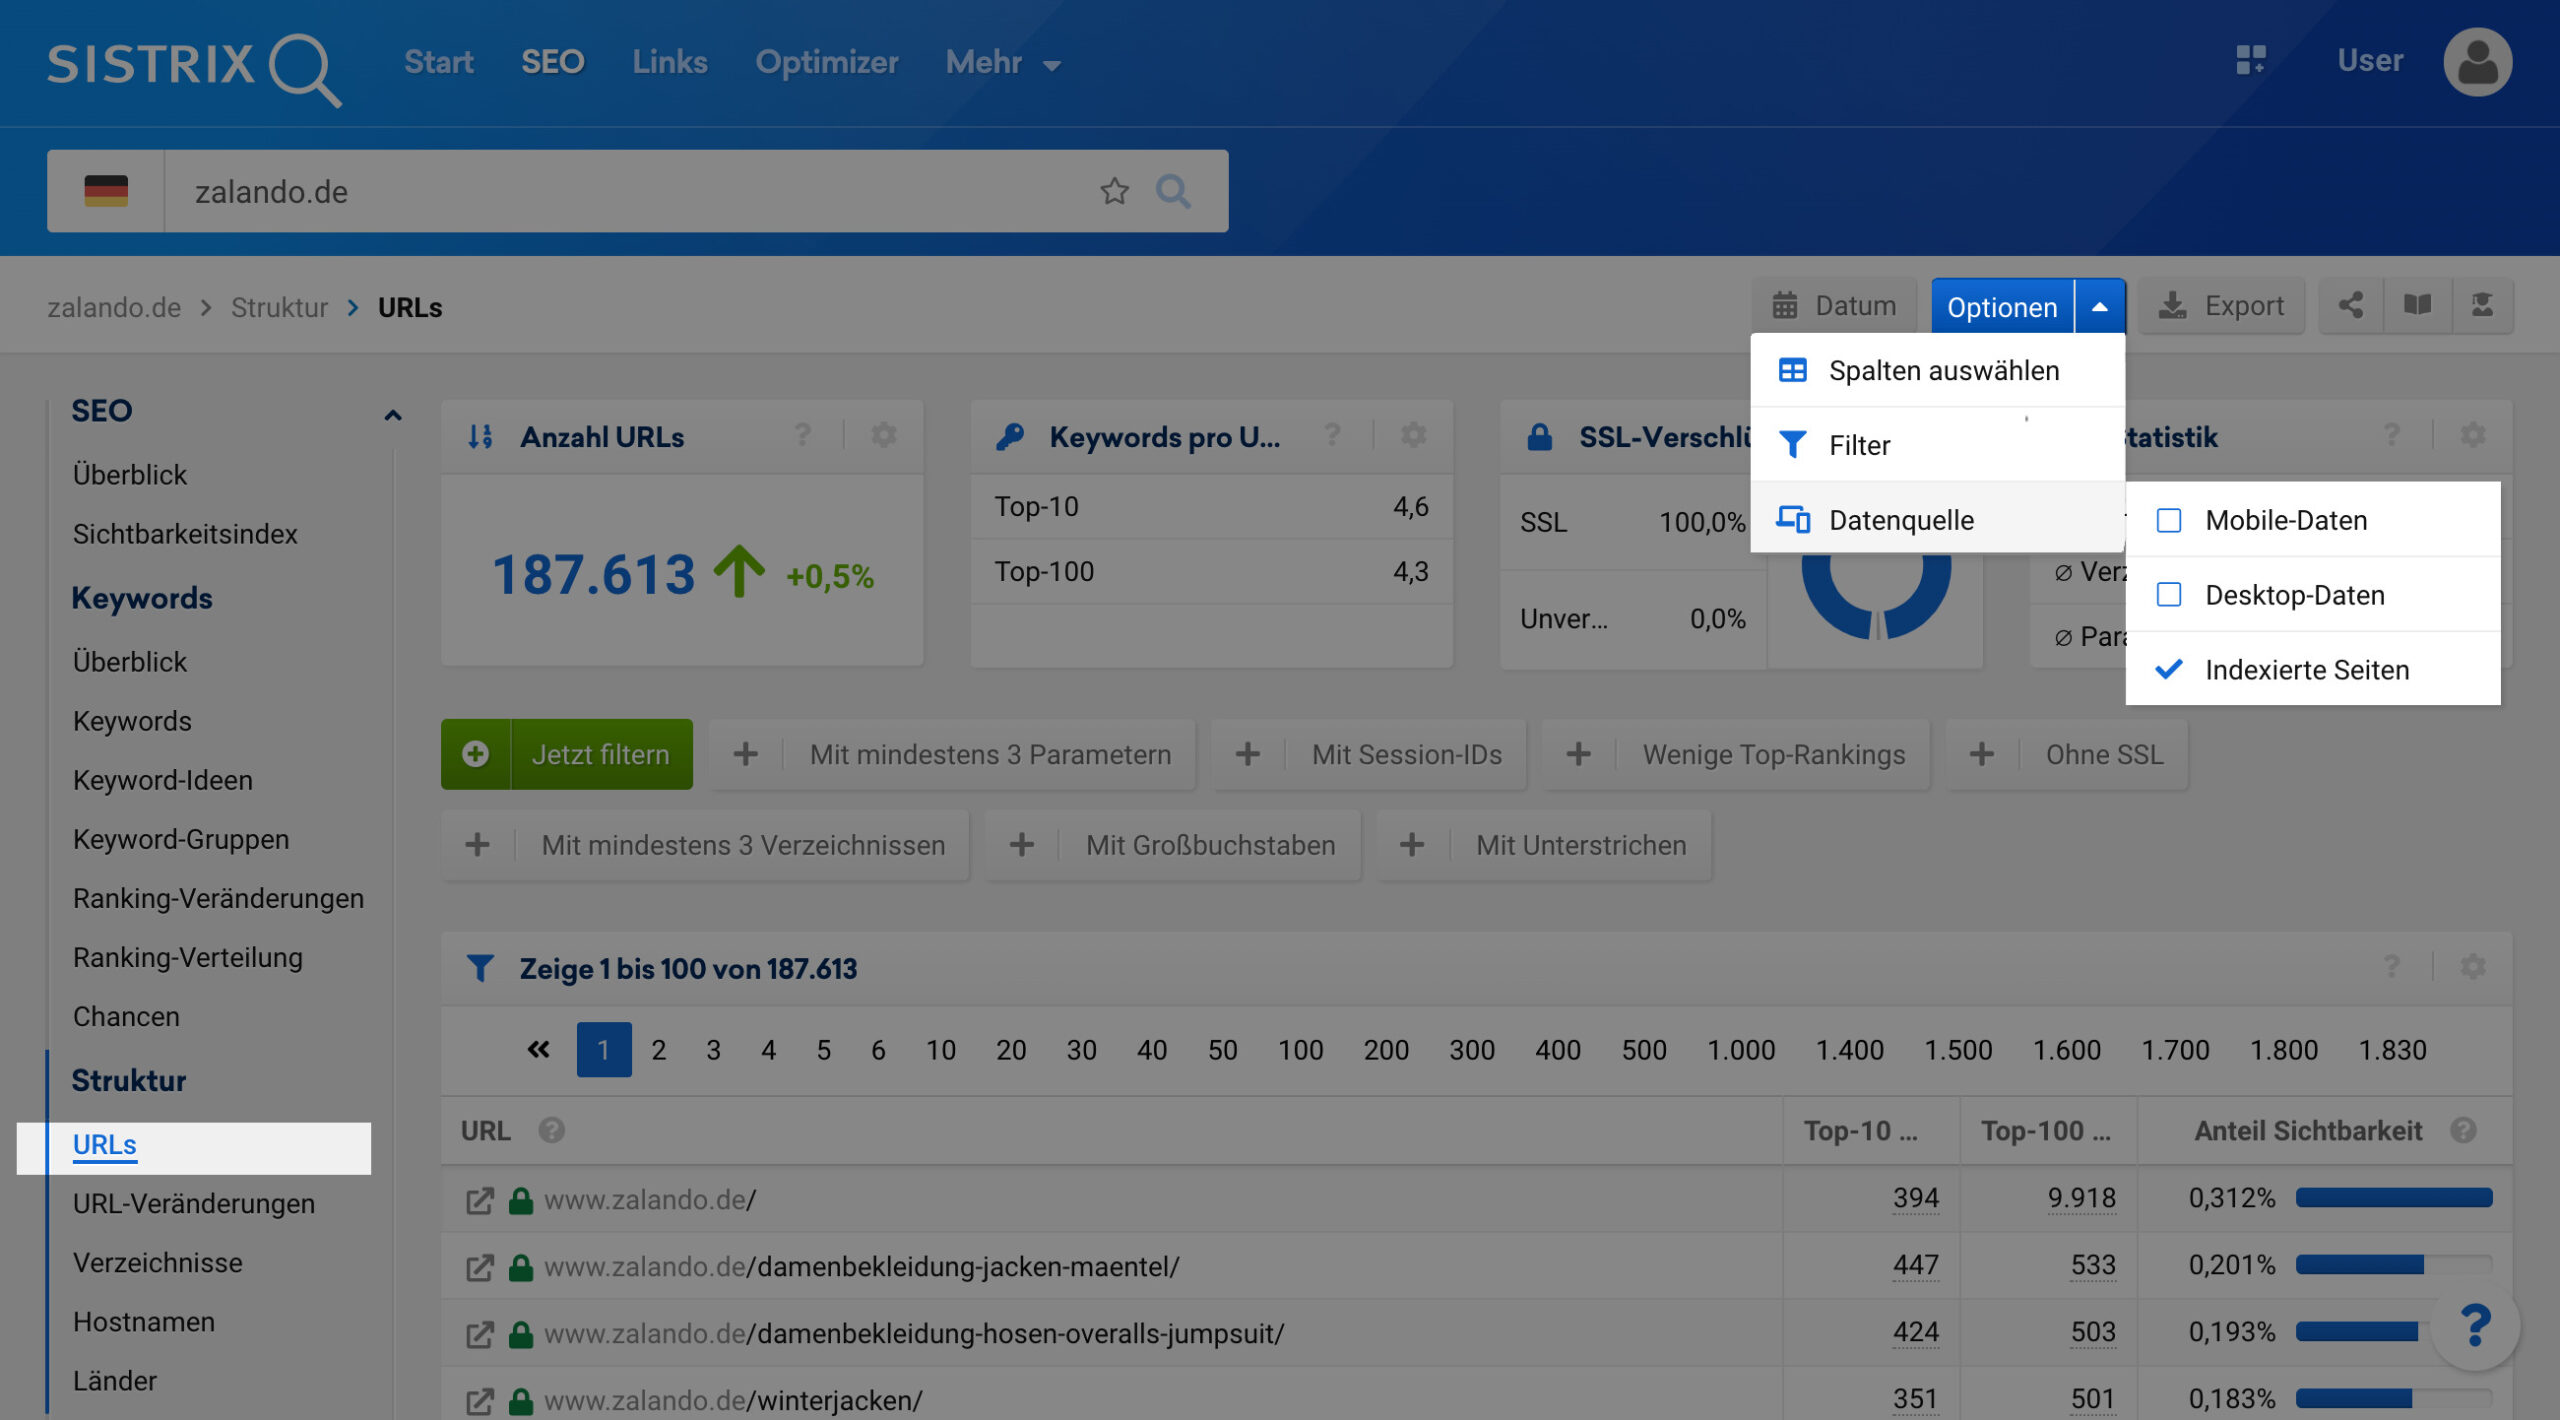The height and width of the screenshot is (1420, 2560).
Task: Open the apps grid icon beside User
Action: coord(2250,60)
